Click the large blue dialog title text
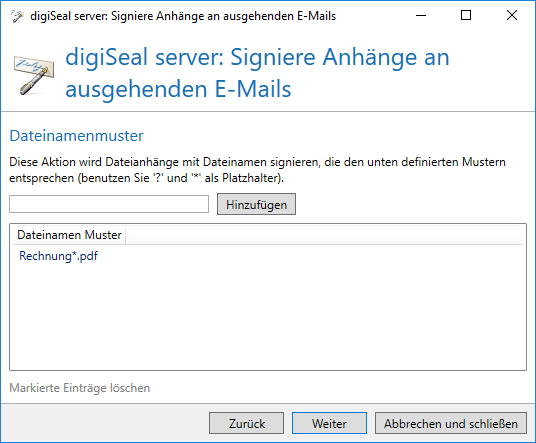Screen dimensions: 536x443 click(257, 73)
